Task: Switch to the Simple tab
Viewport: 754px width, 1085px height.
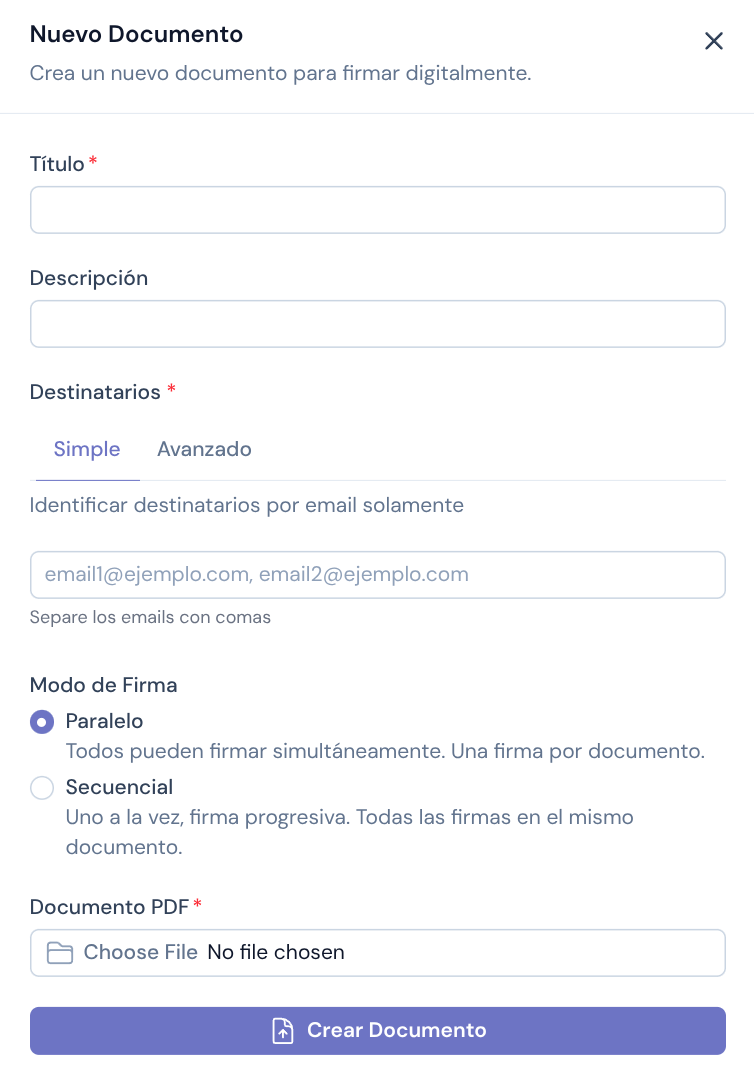Action: 87,449
